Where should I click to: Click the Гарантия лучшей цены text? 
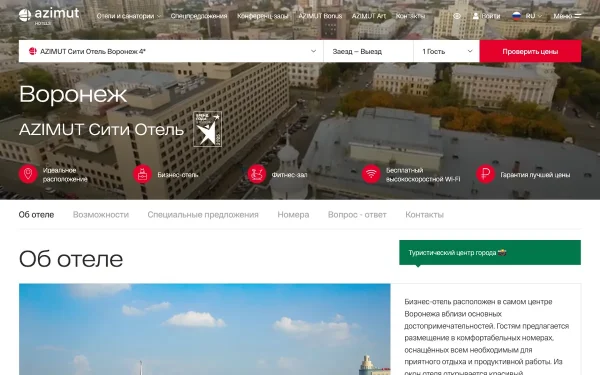click(535, 175)
